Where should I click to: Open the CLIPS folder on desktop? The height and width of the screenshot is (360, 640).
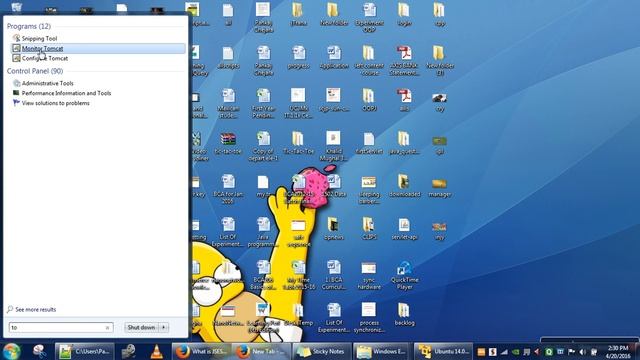coord(369,229)
